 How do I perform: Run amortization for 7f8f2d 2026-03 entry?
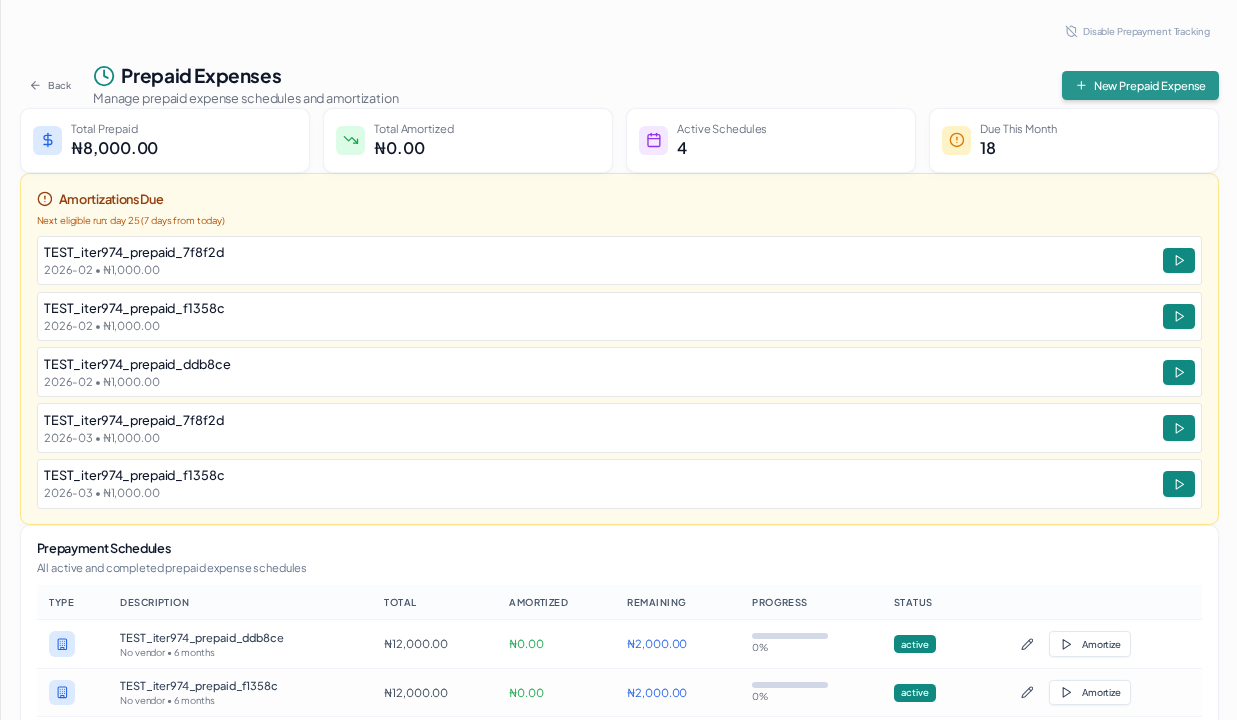(x=1179, y=428)
